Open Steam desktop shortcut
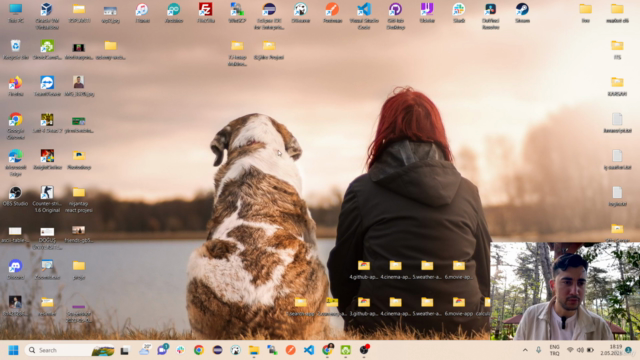 point(522,12)
